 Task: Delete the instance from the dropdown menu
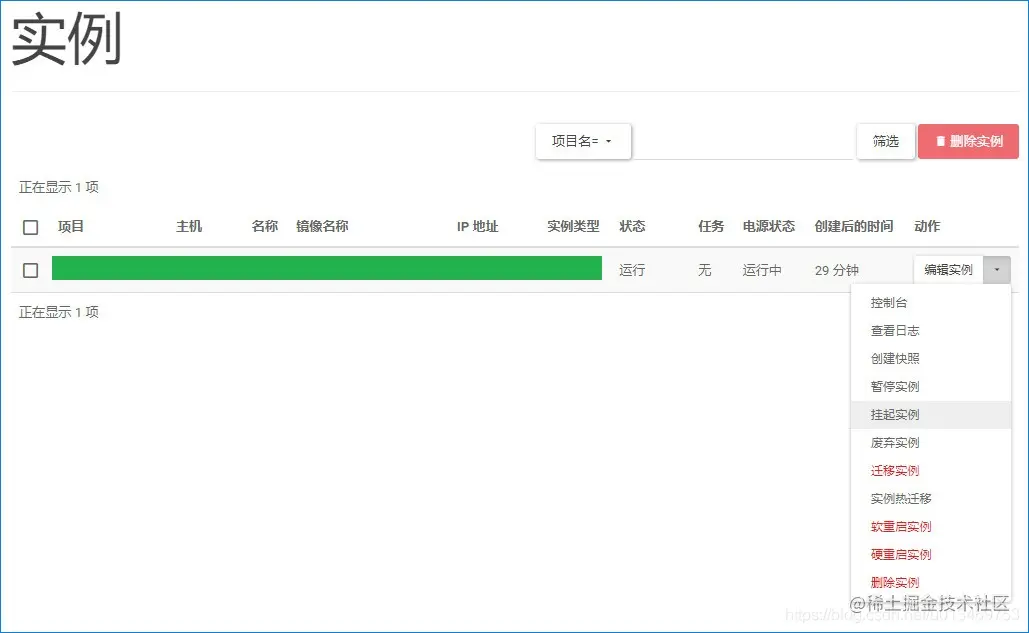(x=893, y=582)
